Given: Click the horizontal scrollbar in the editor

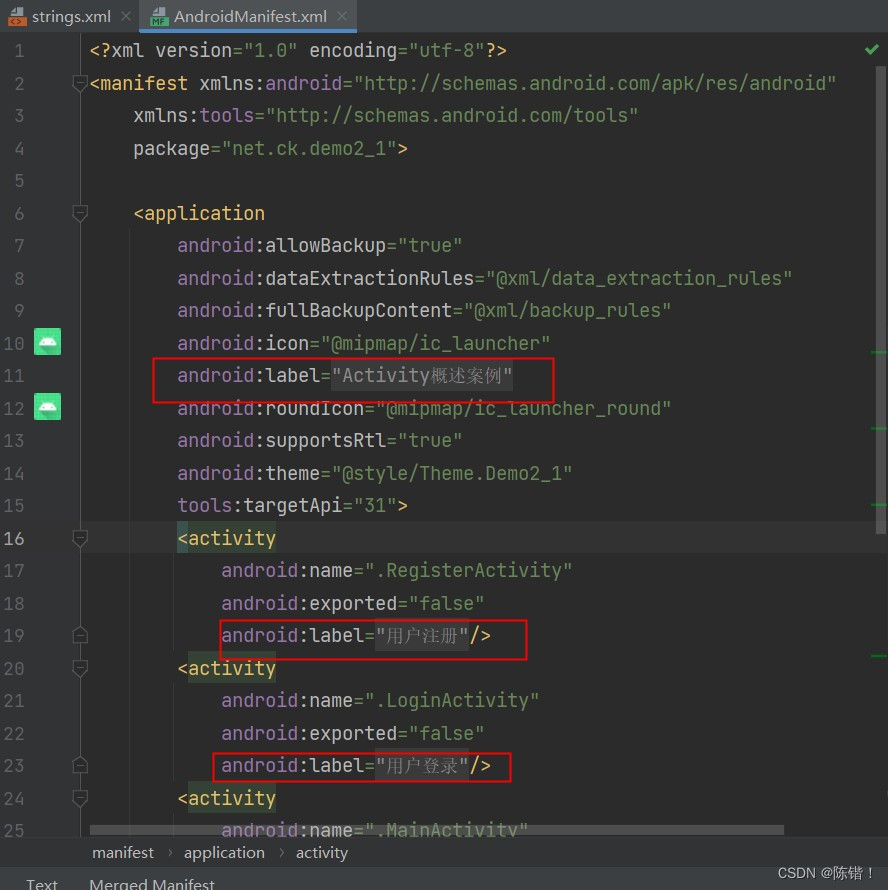Looking at the screenshot, I should point(437,830).
